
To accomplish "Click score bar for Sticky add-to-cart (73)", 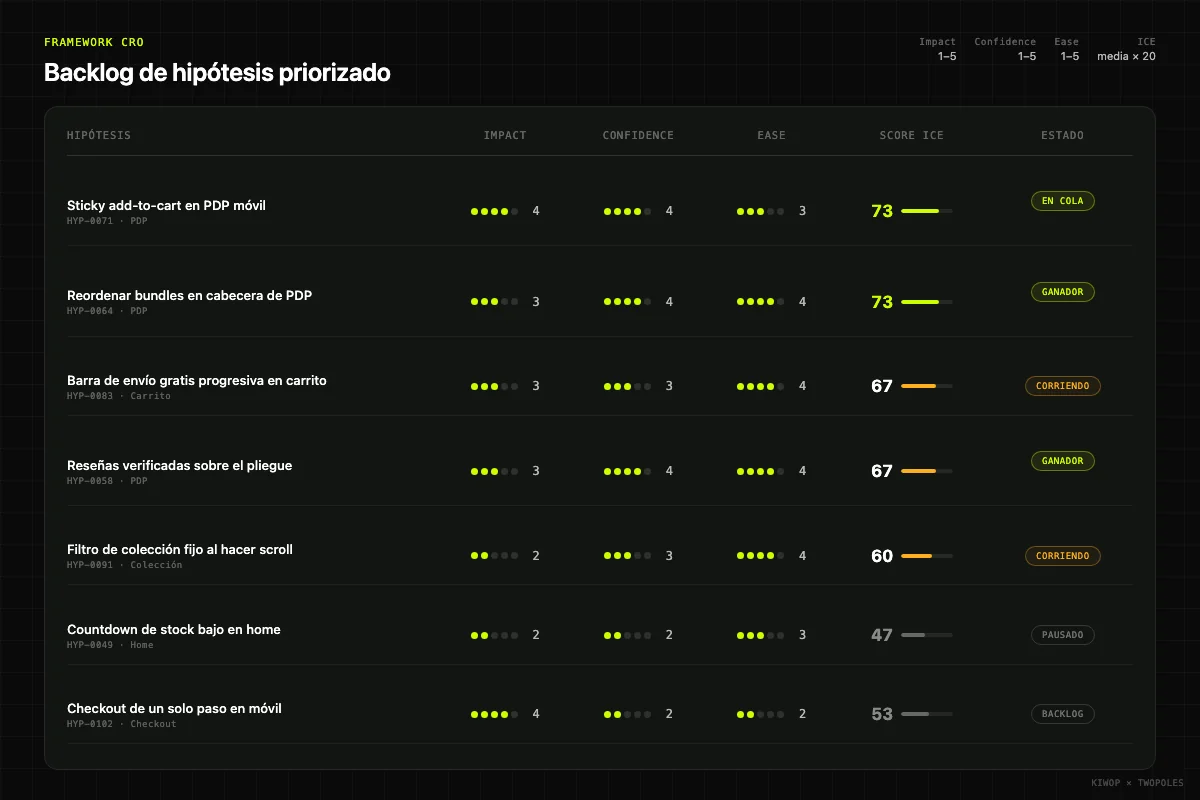I will click(926, 211).
